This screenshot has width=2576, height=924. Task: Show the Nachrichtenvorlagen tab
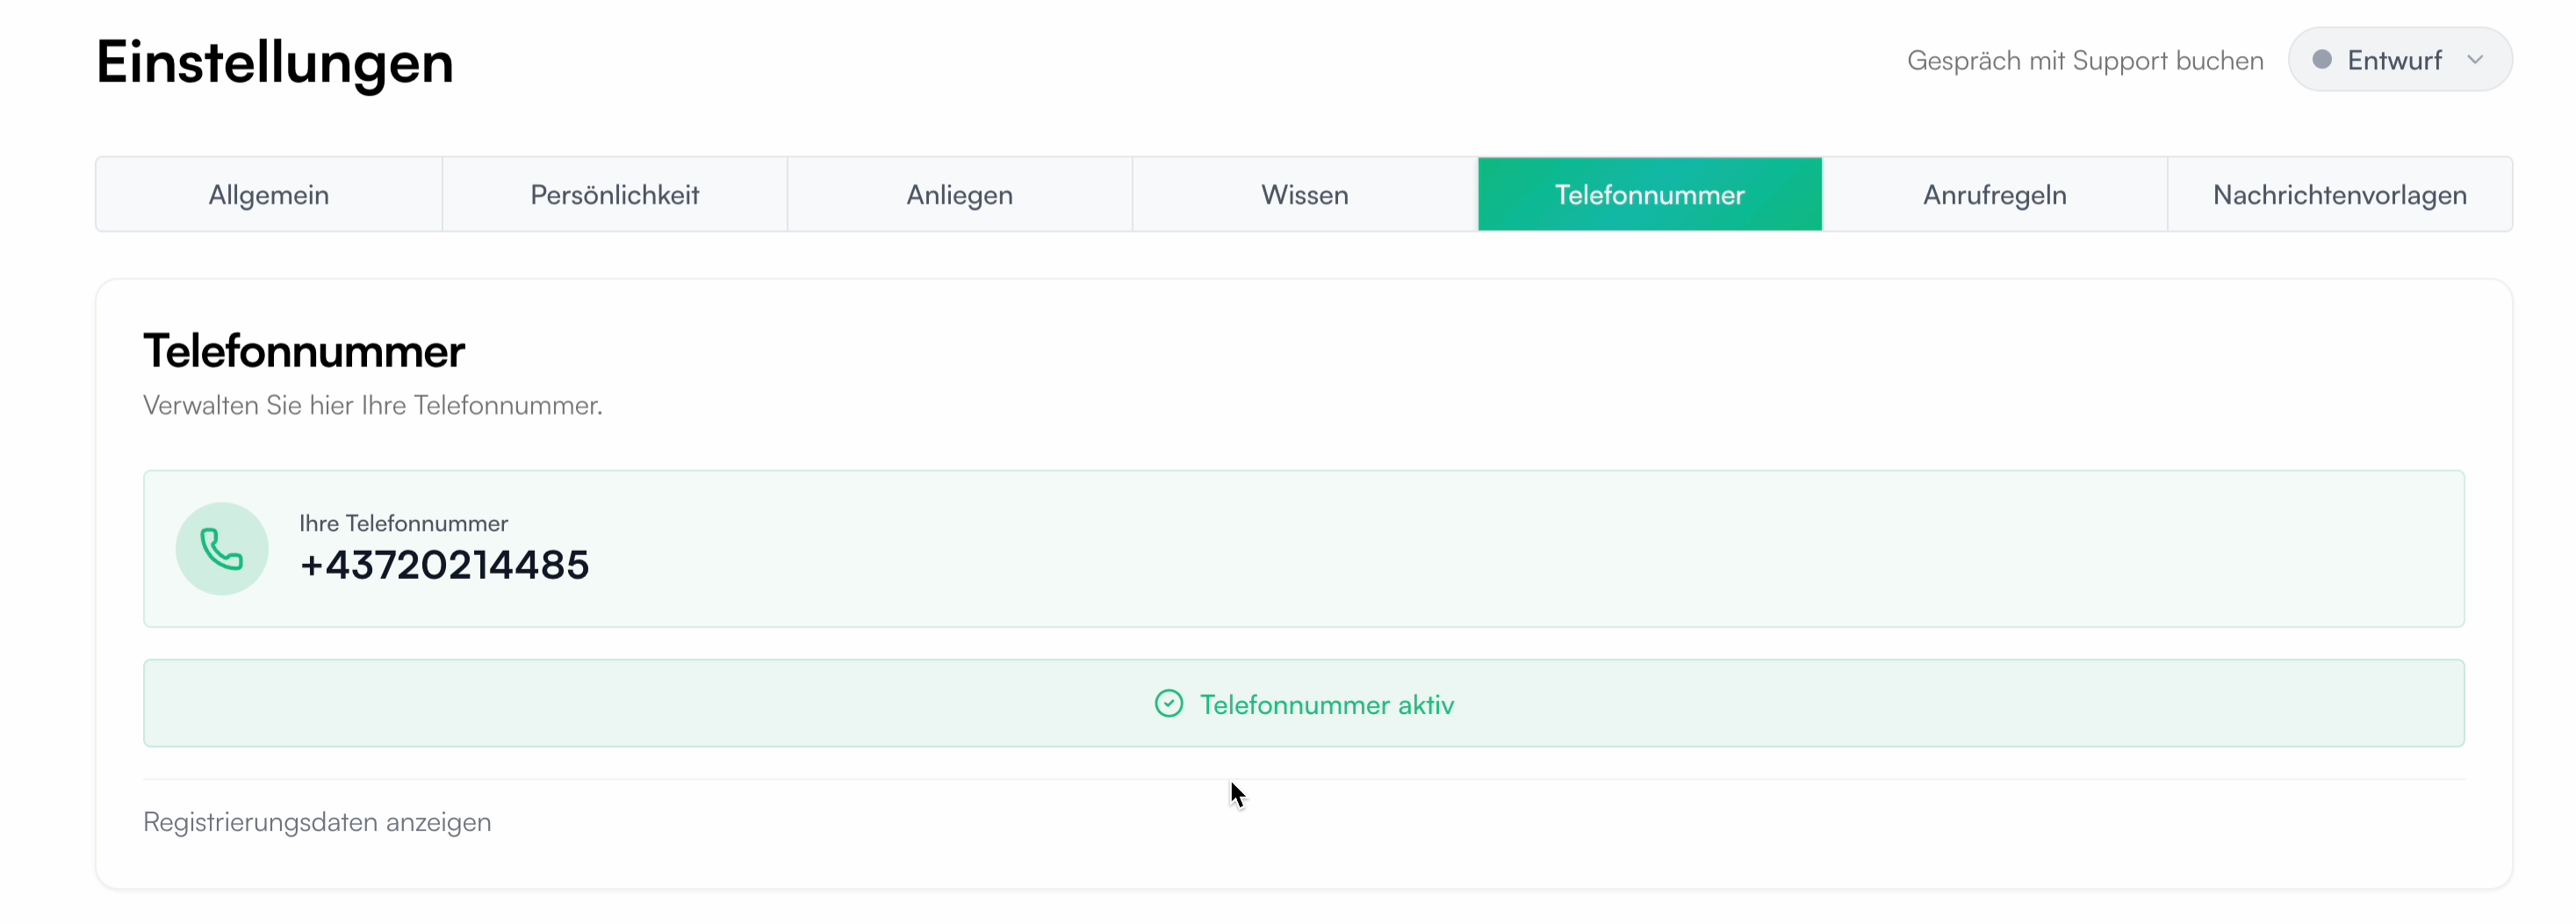(2340, 194)
